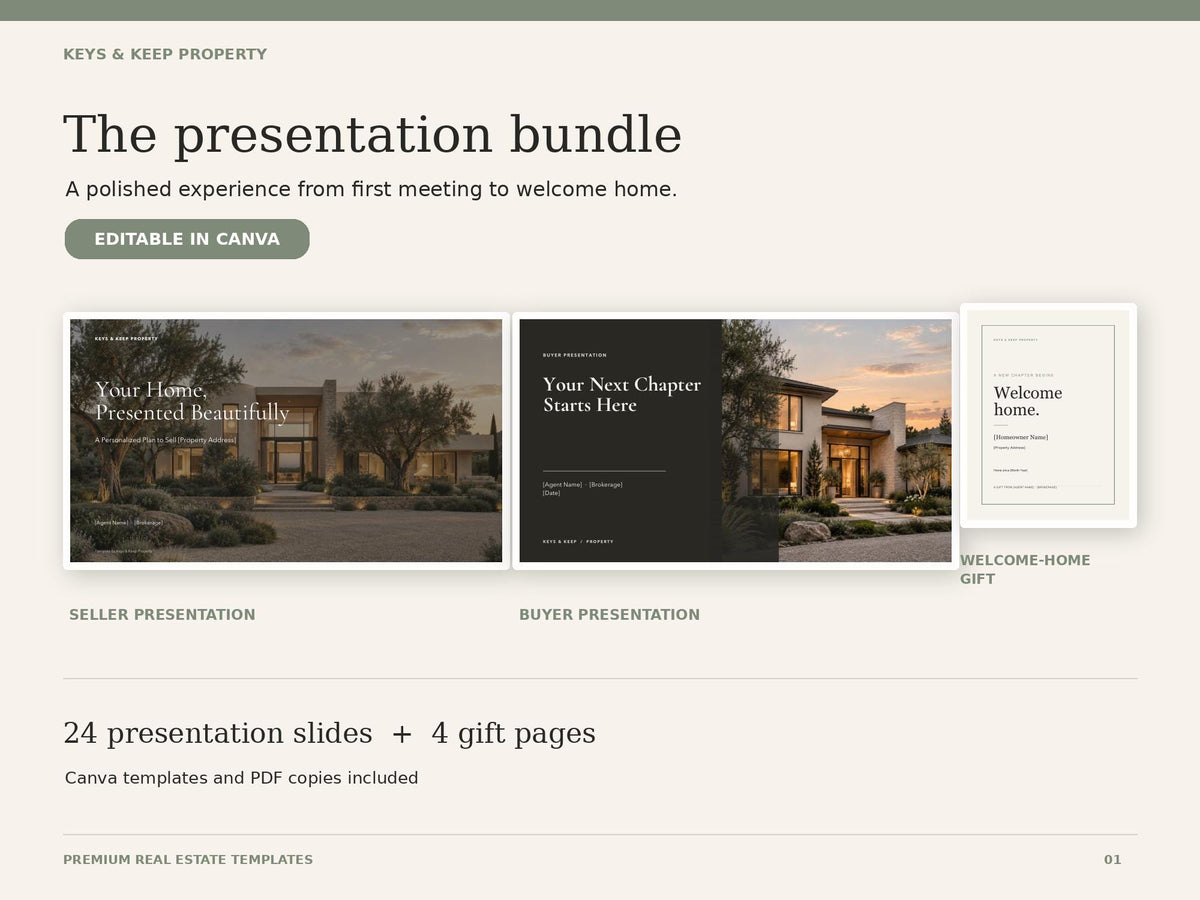Click 'Welcome home.' on gift page
1200x900 pixels.
[1028, 401]
